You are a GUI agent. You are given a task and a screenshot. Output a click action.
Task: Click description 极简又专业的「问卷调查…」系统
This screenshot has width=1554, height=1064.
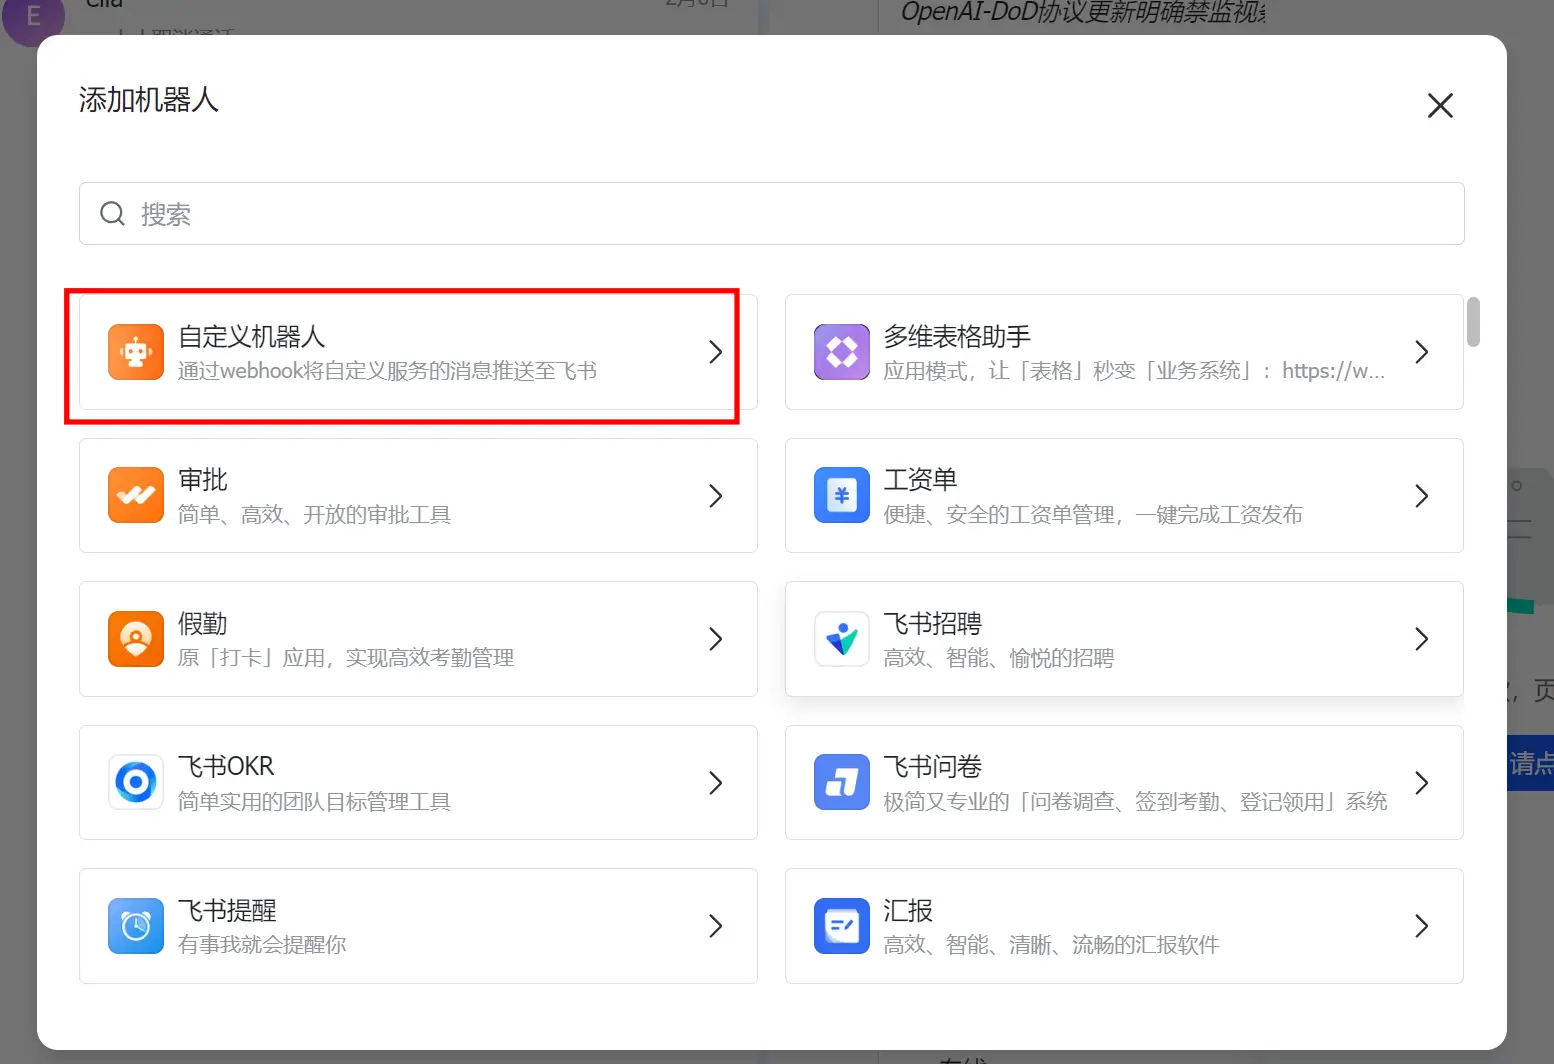1135,802
